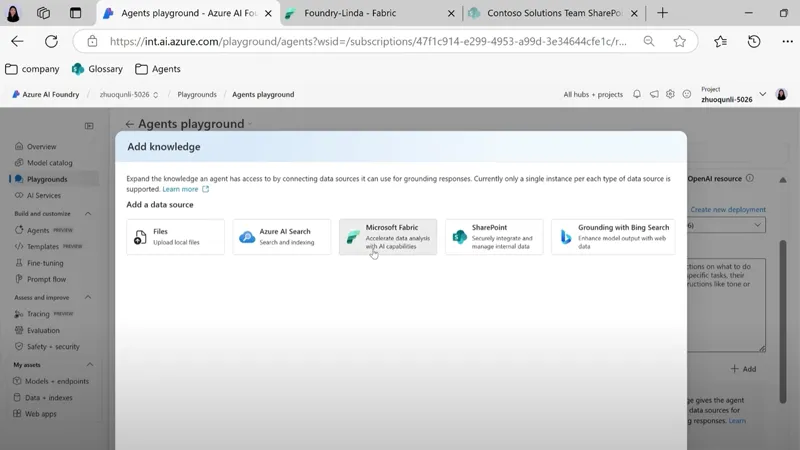Screen dimensions: 800x450
Task: Open the notifications bell icon
Action: [637, 94]
